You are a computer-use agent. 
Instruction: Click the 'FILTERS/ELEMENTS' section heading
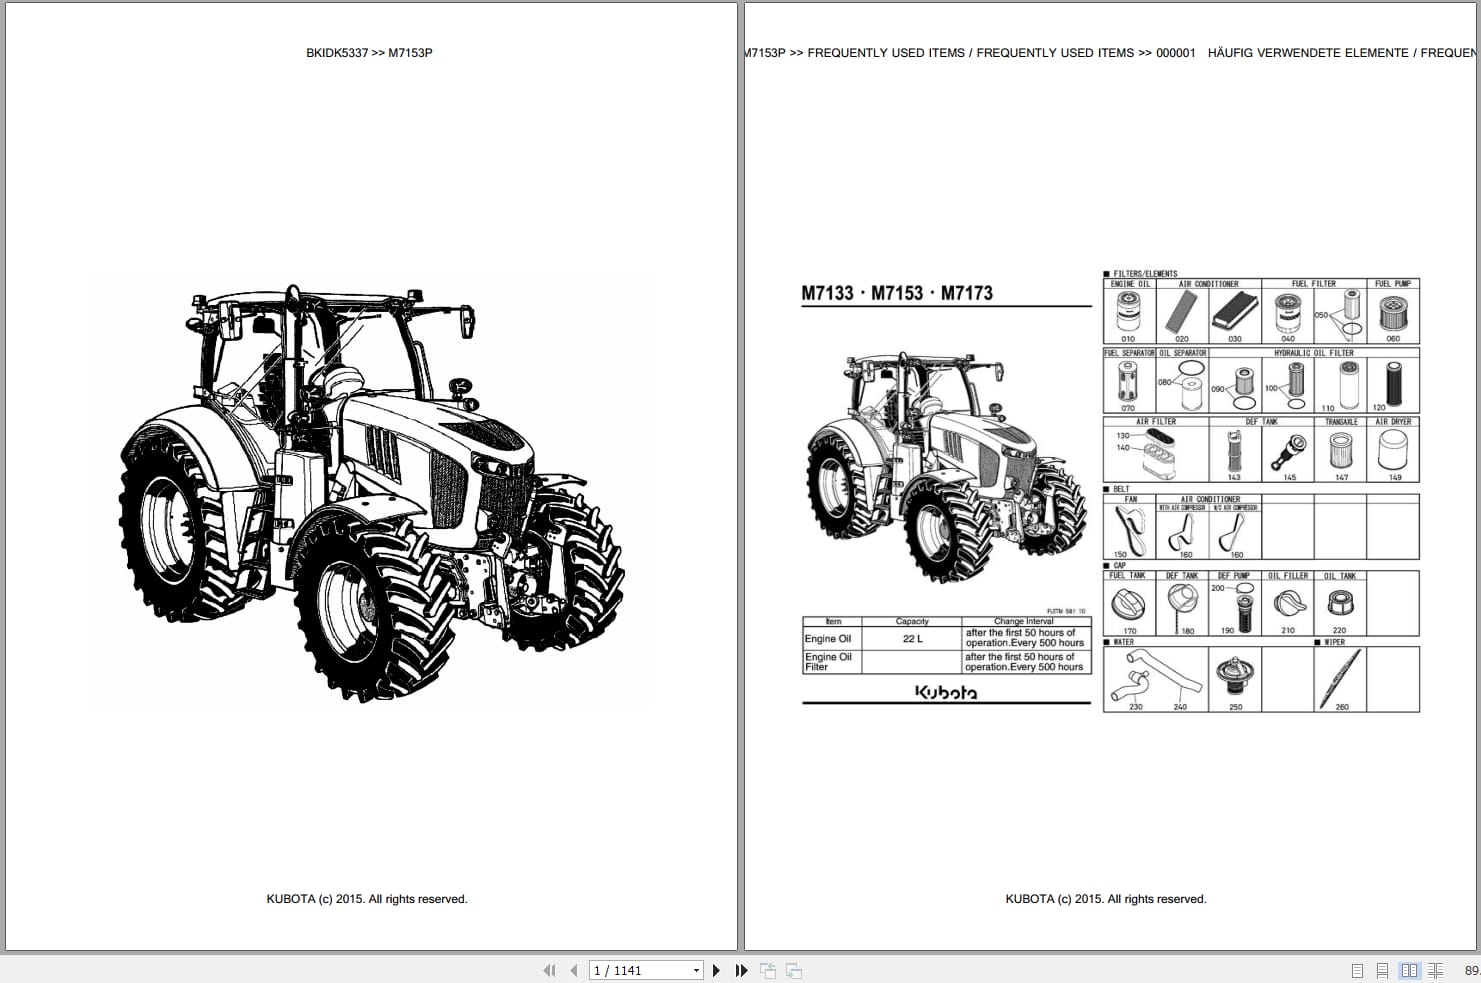click(1145, 273)
